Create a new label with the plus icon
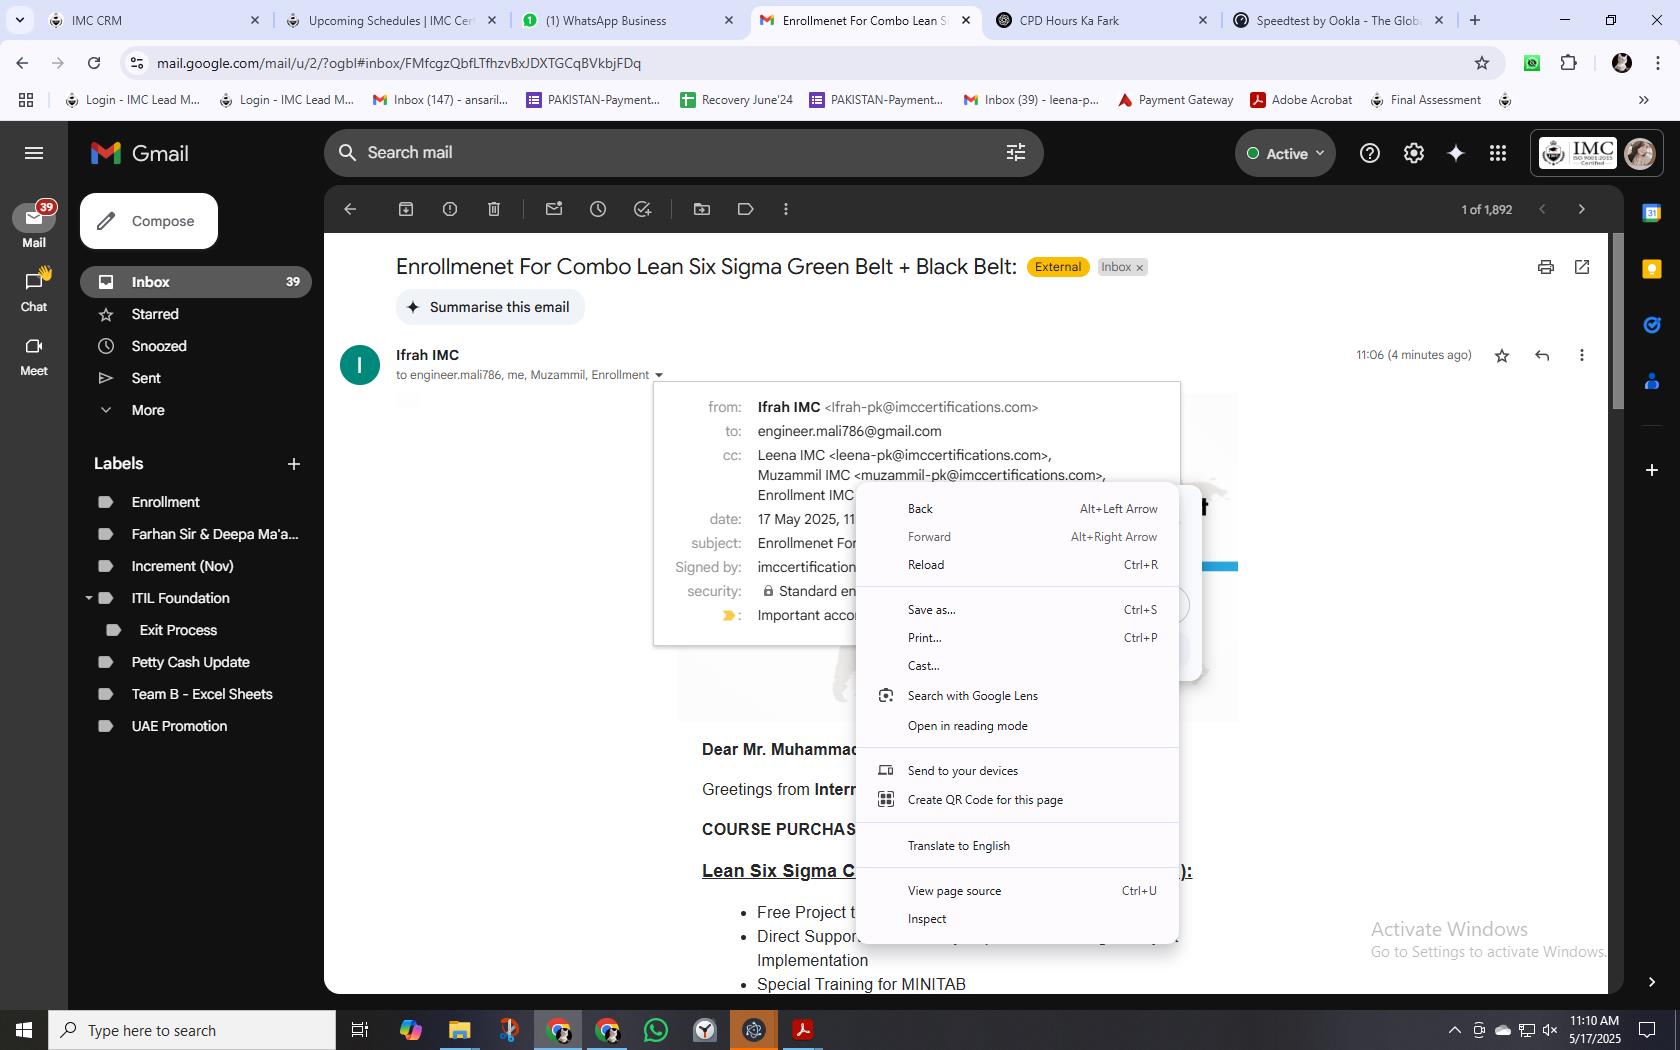This screenshot has height=1050, width=1680. [x=294, y=464]
